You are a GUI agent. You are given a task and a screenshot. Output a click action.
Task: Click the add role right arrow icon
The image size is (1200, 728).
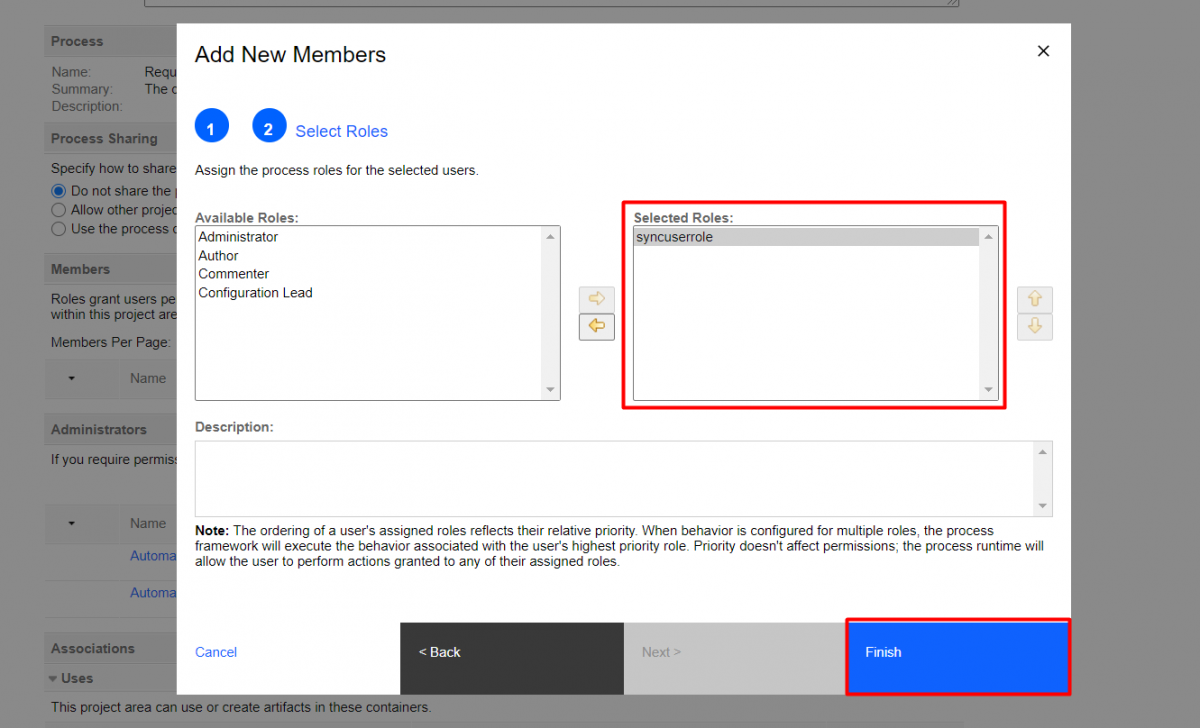596,299
